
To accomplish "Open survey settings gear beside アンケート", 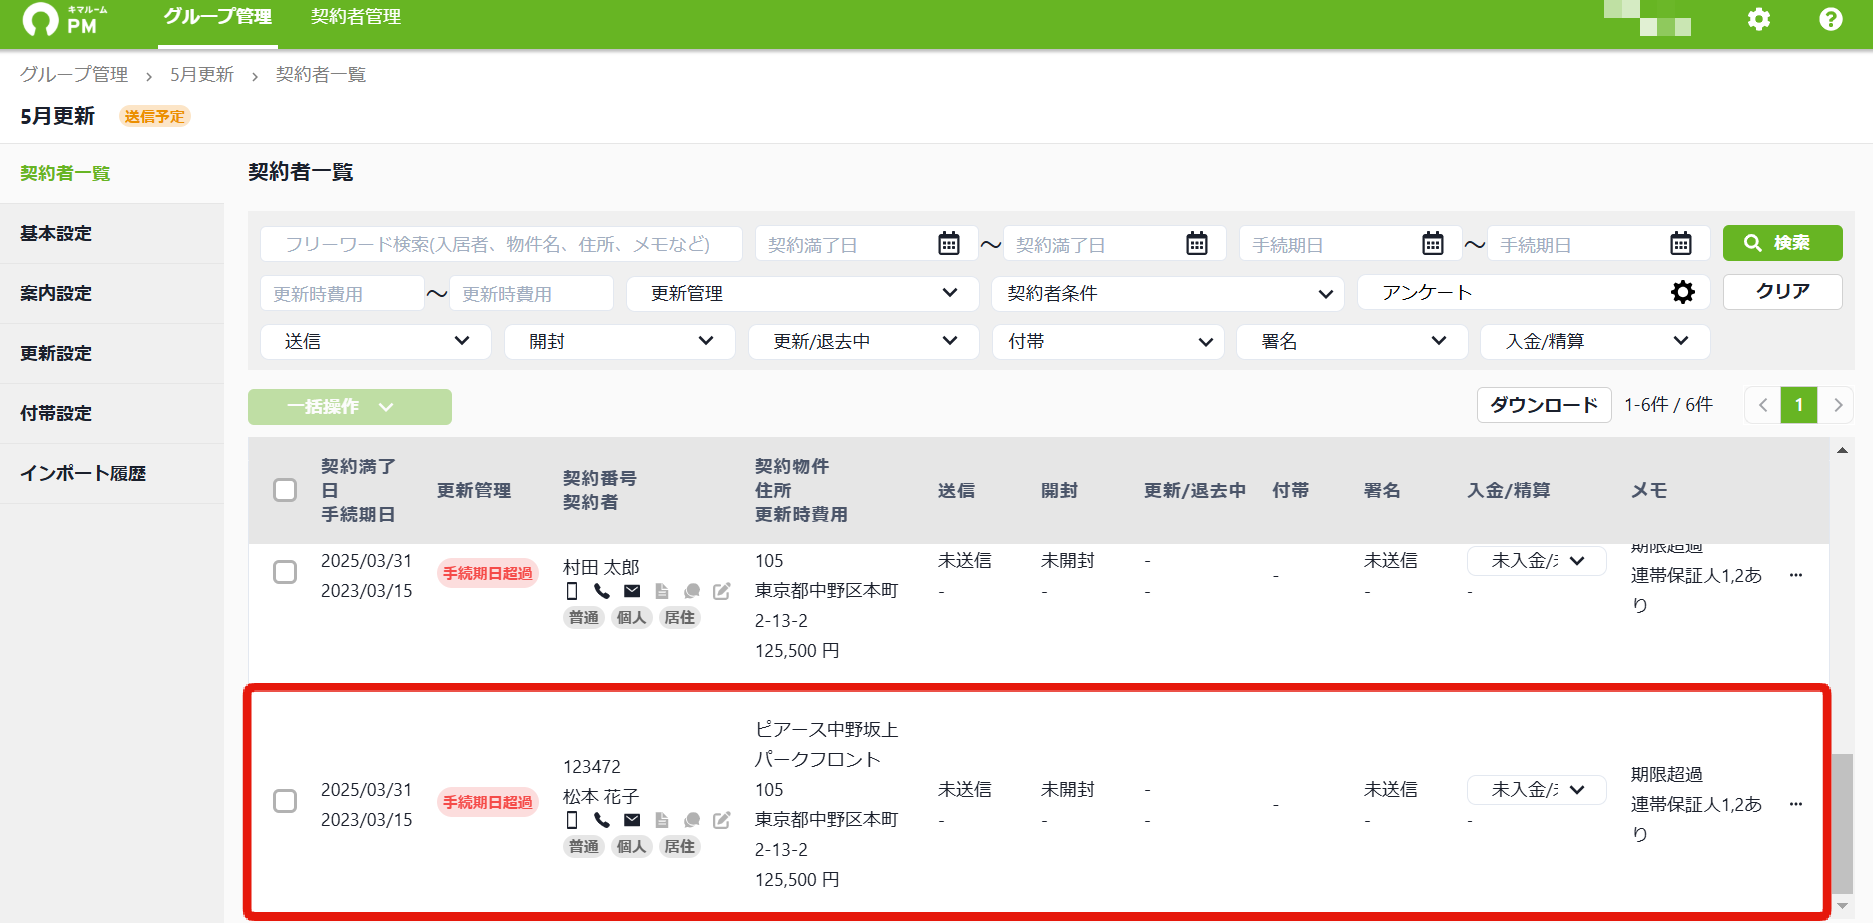I will click(1683, 292).
